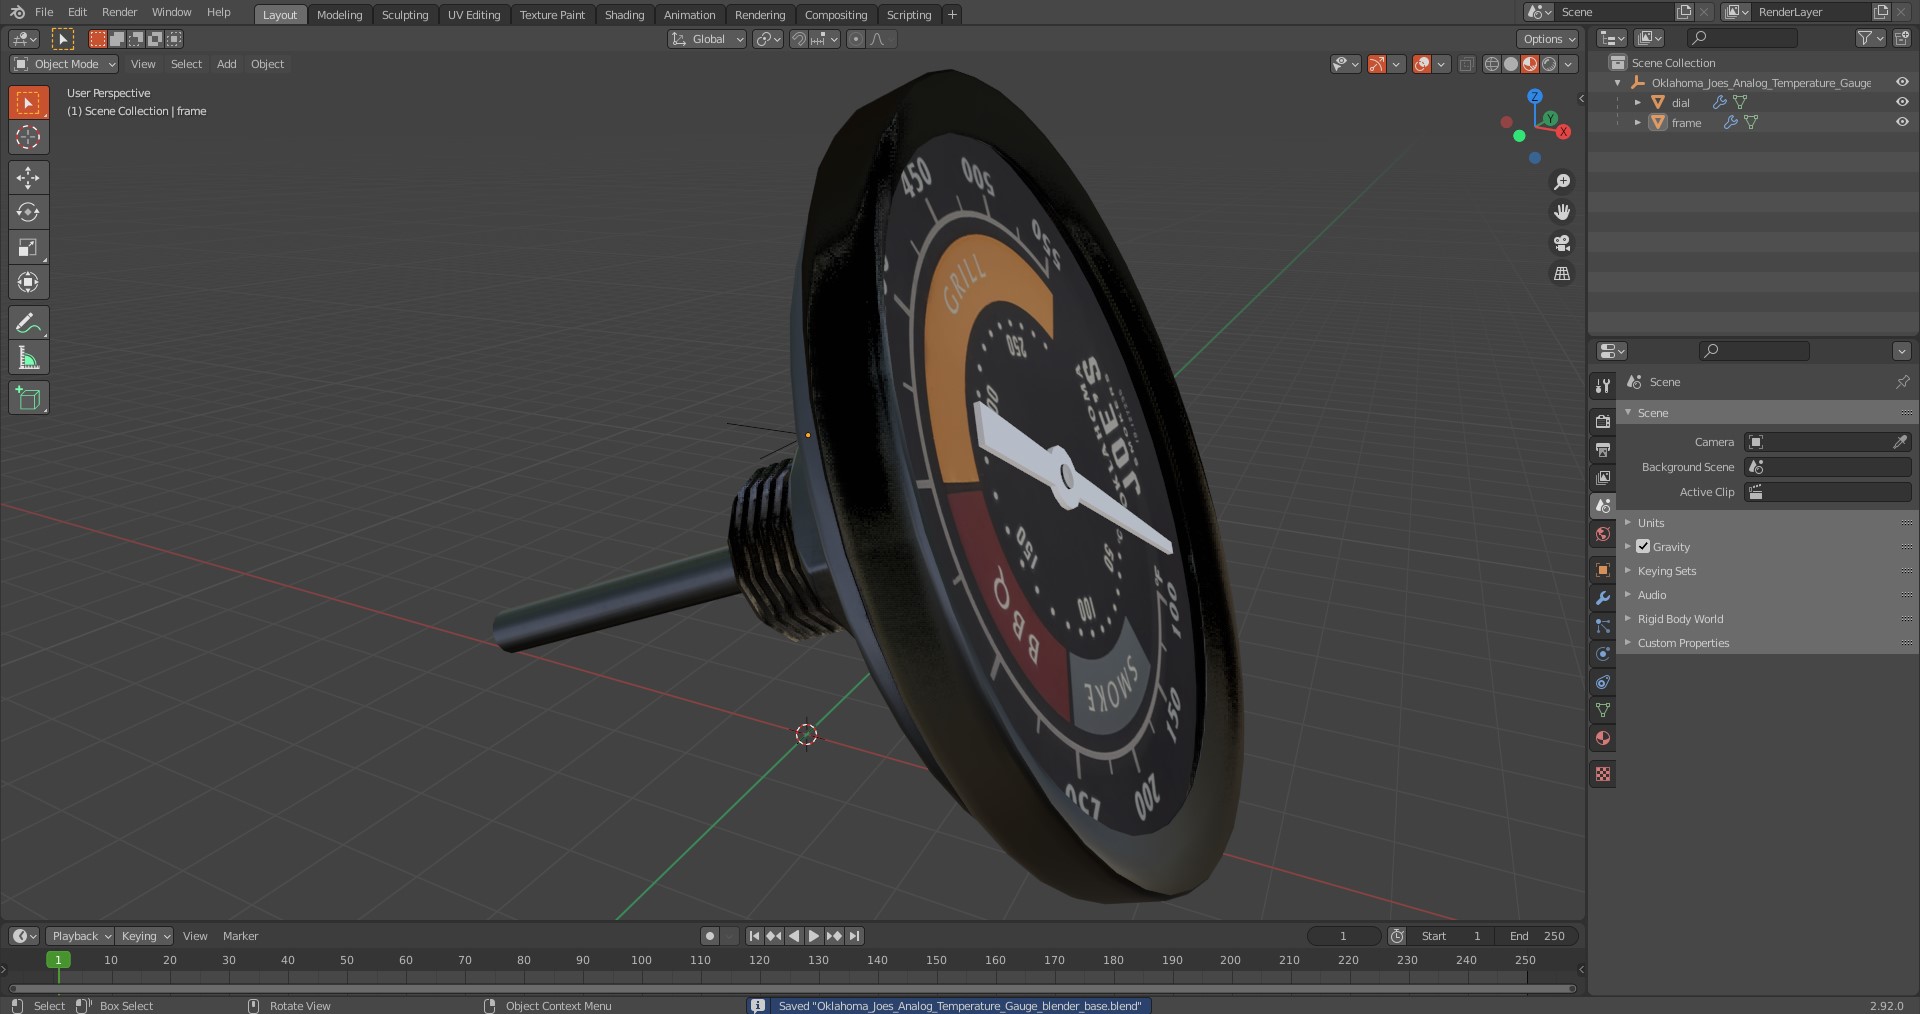Toggle X-ray mode
The width and height of the screenshot is (1920, 1014).
click(x=1466, y=64)
